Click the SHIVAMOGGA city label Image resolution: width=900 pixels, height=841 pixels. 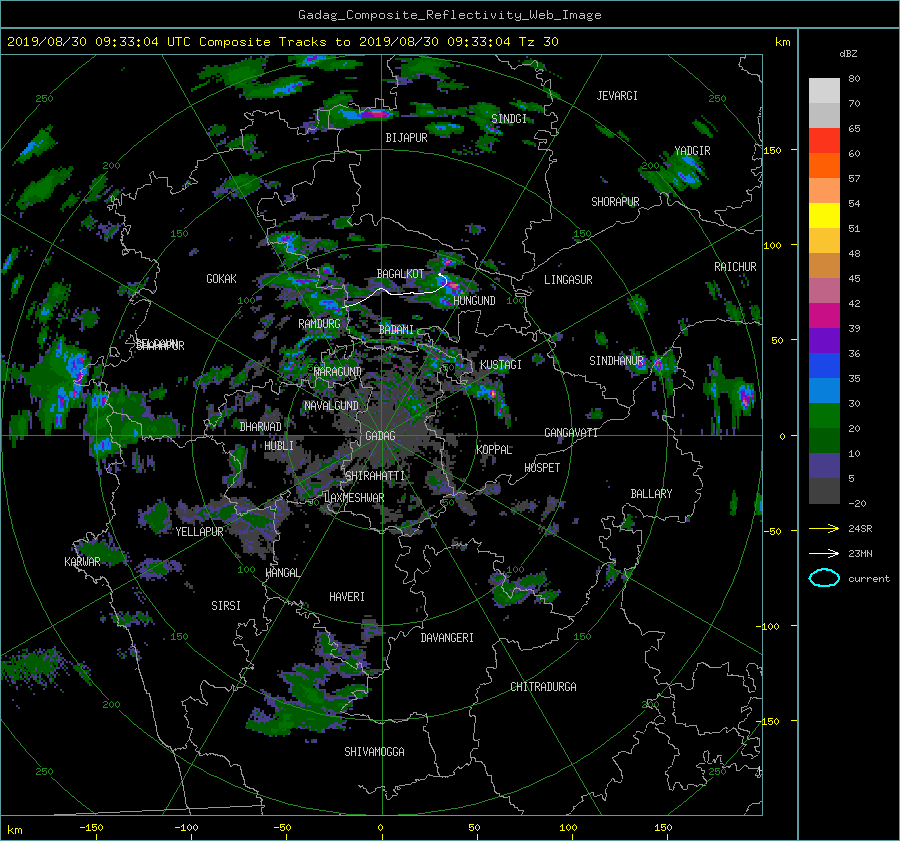tap(374, 752)
